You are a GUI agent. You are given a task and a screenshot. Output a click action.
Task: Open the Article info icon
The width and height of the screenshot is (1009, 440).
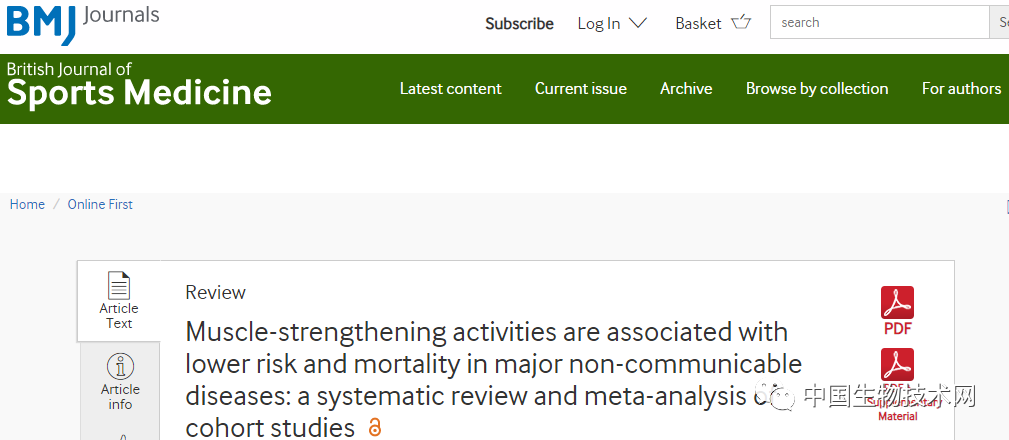pyautogui.click(x=120, y=367)
